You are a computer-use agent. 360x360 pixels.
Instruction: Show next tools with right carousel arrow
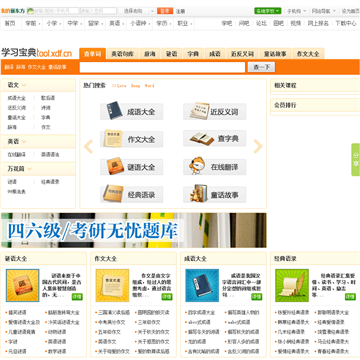258,146
